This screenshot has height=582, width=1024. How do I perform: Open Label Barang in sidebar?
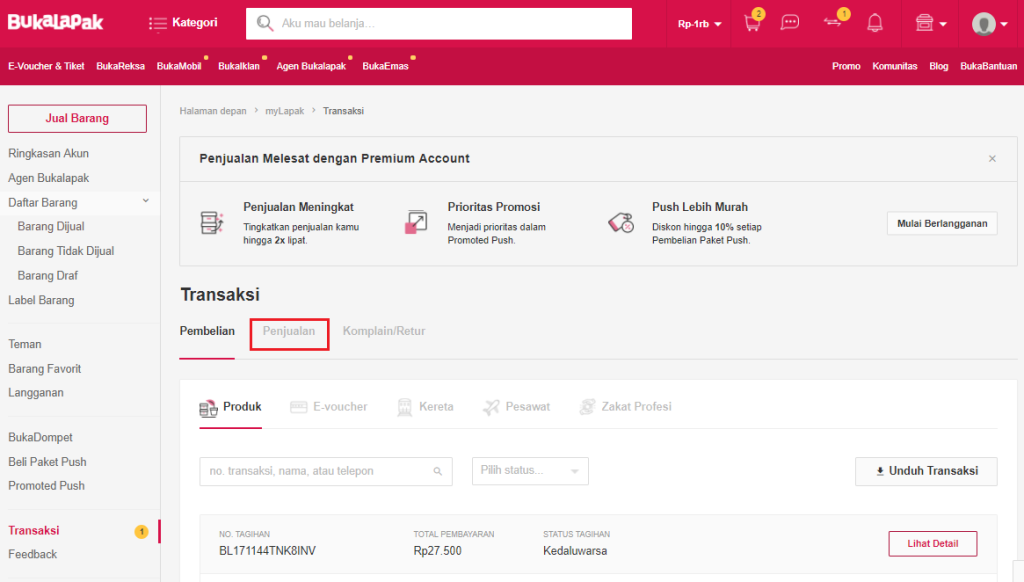[x=41, y=300]
